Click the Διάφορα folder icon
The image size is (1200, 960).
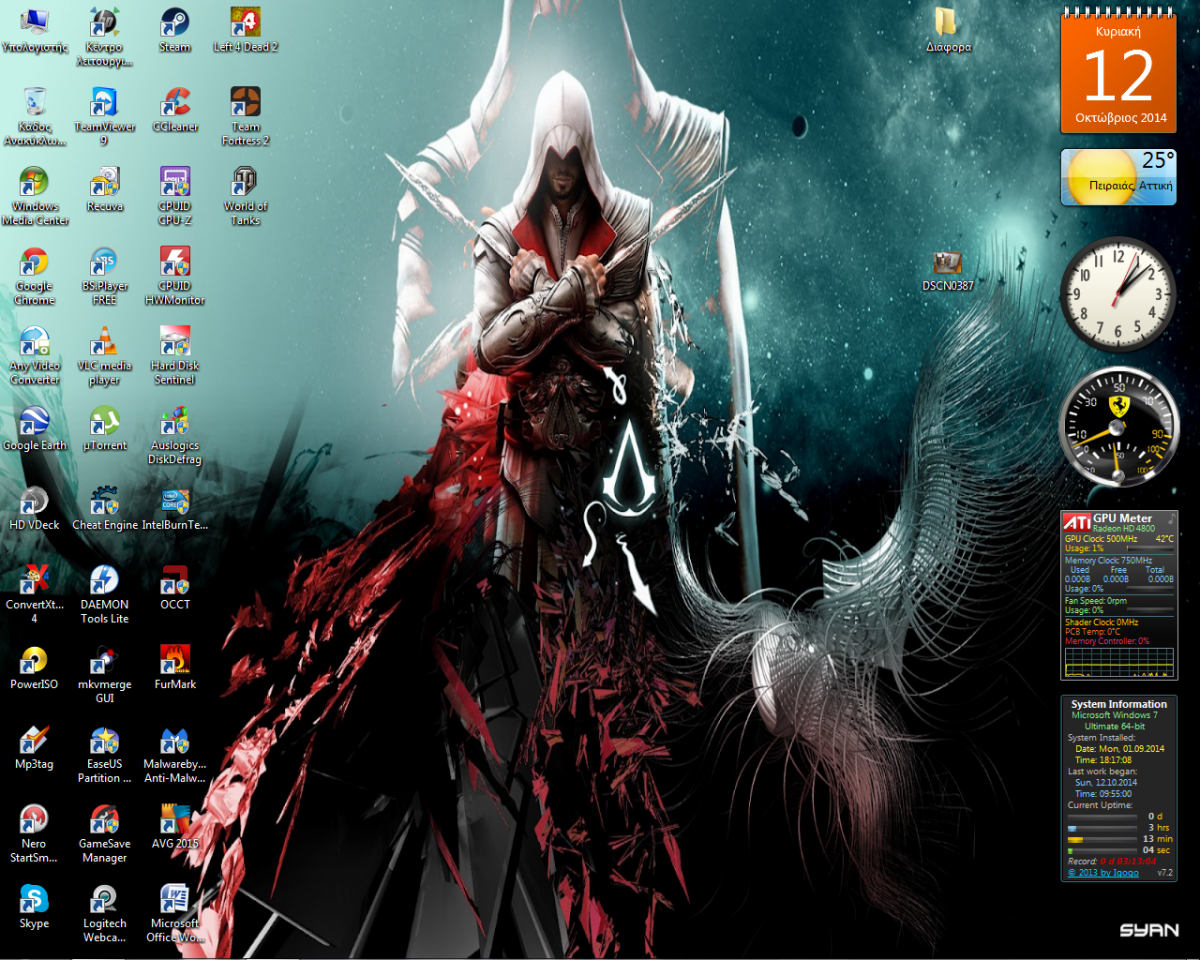click(x=948, y=31)
